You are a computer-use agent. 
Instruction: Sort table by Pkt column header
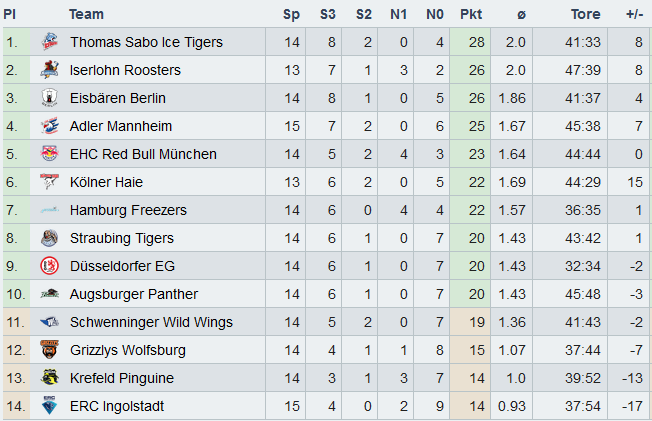pyautogui.click(x=471, y=14)
